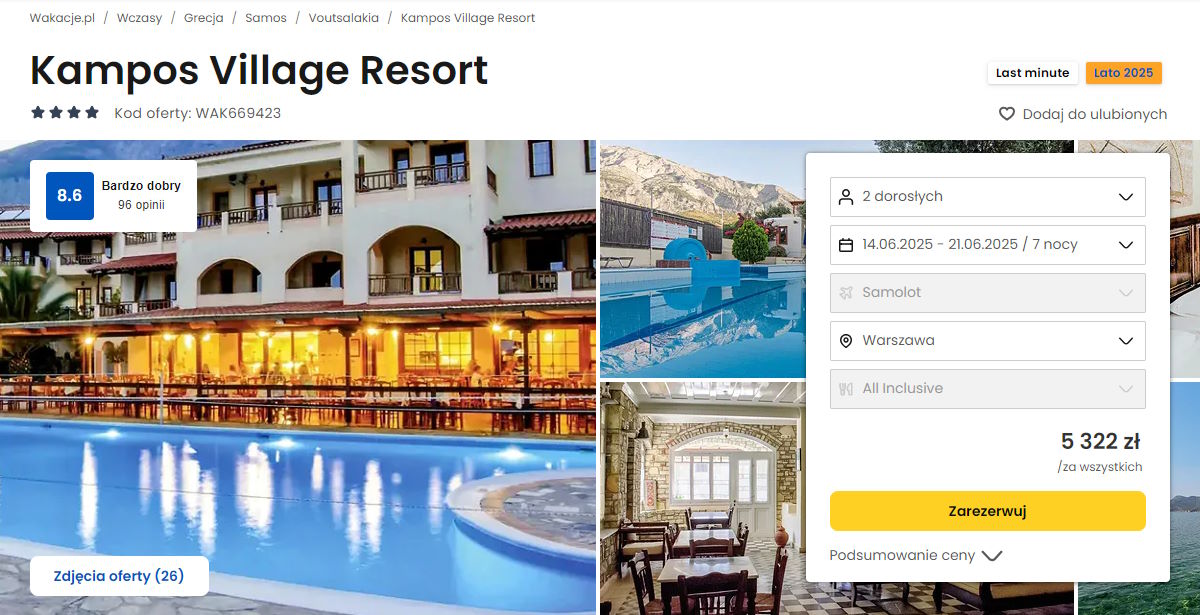Select the orange Lato 2025 tag
1200x615 pixels.
pos(1124,73)
